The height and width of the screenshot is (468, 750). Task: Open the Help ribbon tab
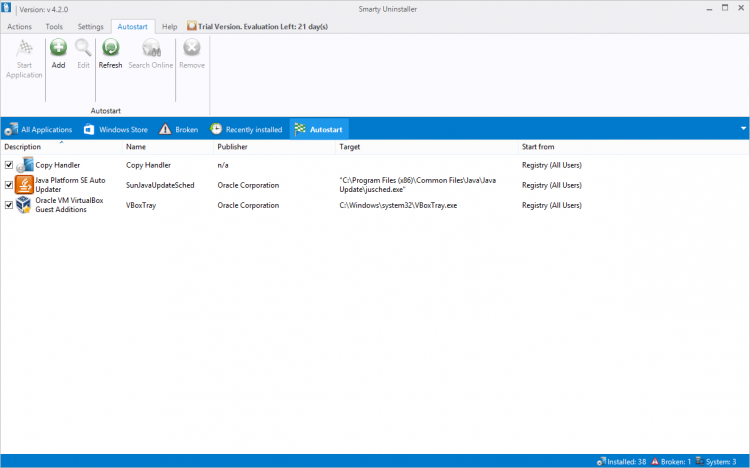(169, 27)
